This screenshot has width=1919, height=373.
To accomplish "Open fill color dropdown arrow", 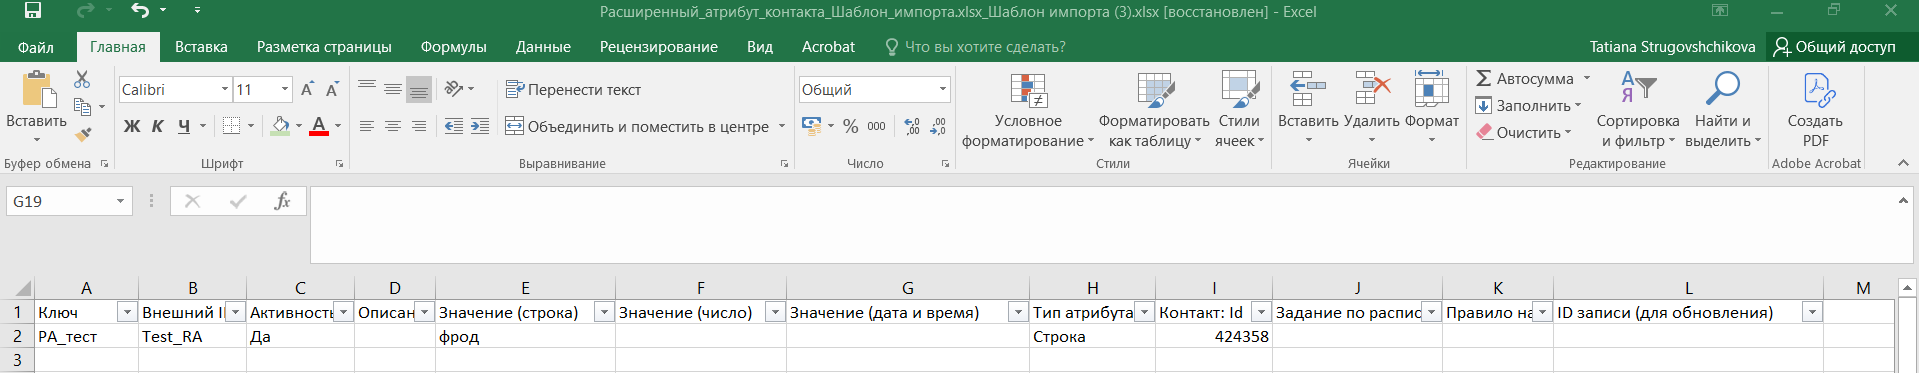I will (299, 126).
